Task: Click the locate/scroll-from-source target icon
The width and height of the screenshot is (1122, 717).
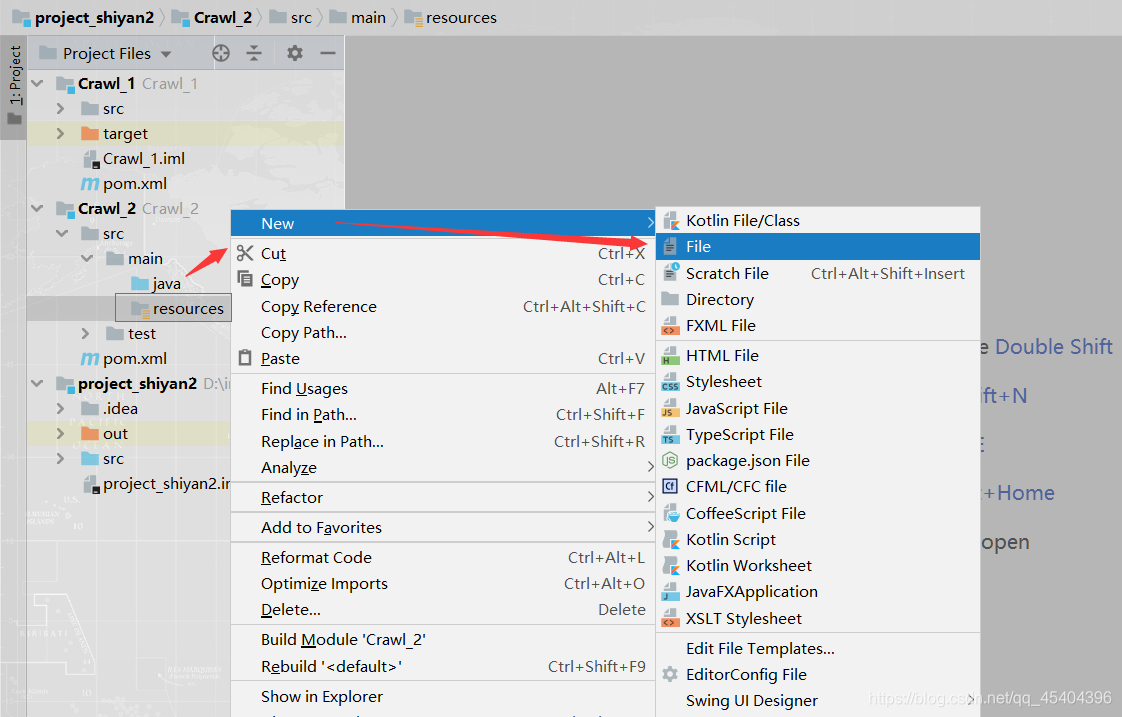Action: coord(221,53)
